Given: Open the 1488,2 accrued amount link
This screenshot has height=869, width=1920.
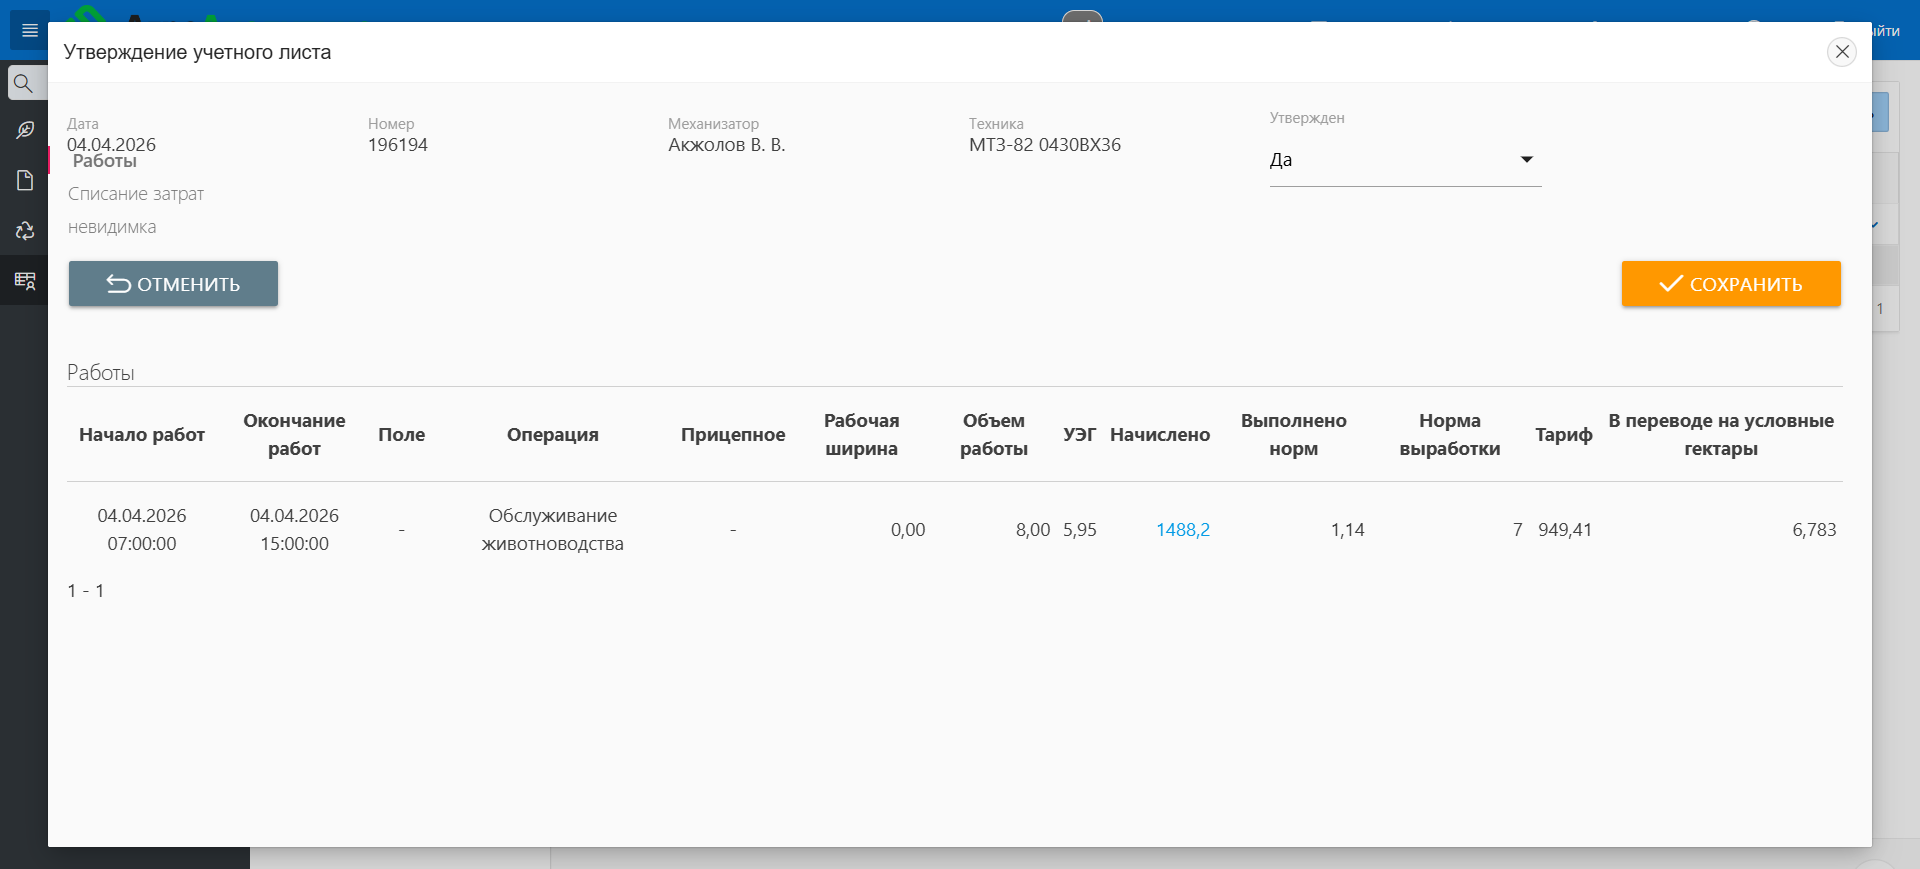Looking at the screenshot, I should click(1182, 530).
